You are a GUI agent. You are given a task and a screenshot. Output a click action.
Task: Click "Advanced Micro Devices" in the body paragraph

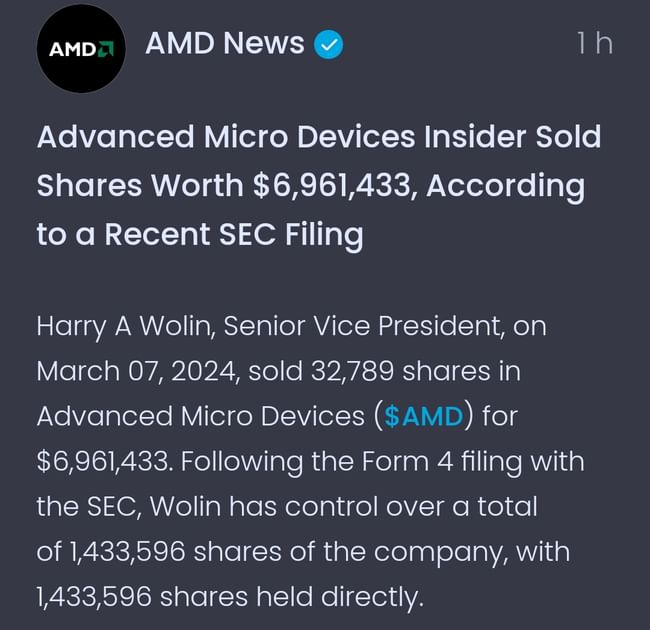(199, 416)
